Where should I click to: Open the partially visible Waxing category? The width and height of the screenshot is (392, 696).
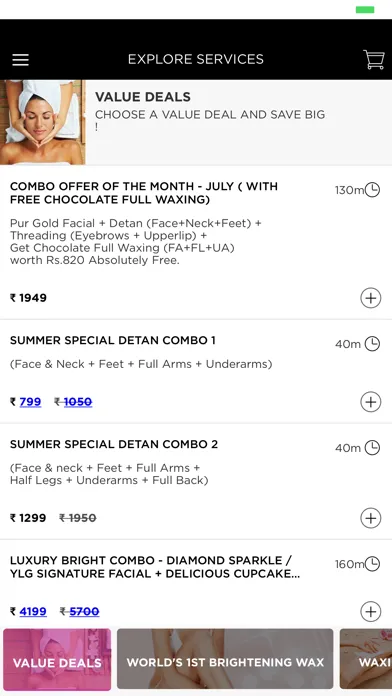click(x=366, y=659)
